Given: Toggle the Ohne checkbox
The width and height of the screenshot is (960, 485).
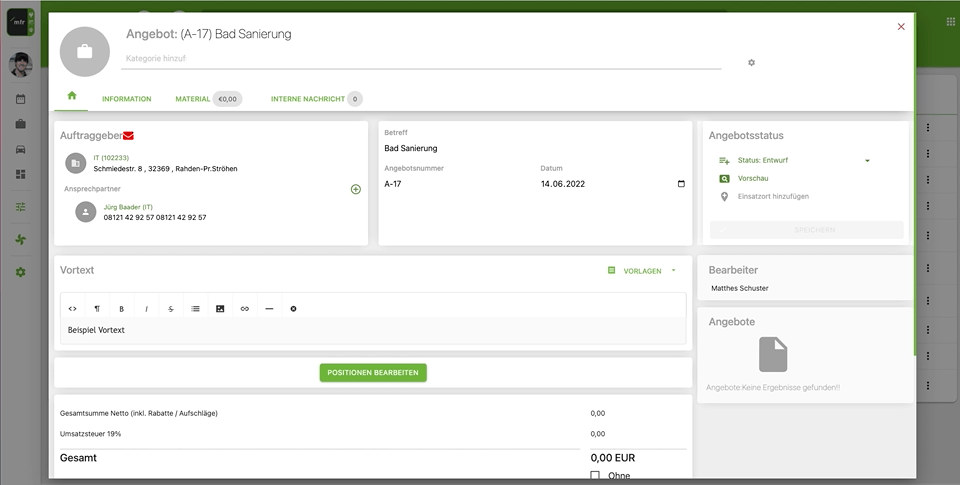Looking at the screenshot, I should coord(595,475).
